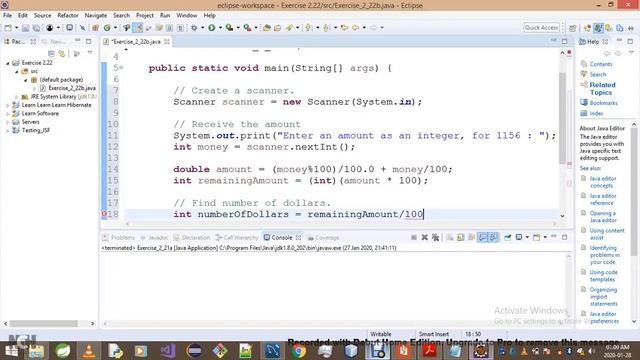Click the Open Perspective icon
The width and height of the screenshot is (640, 360).
(573, 28)
